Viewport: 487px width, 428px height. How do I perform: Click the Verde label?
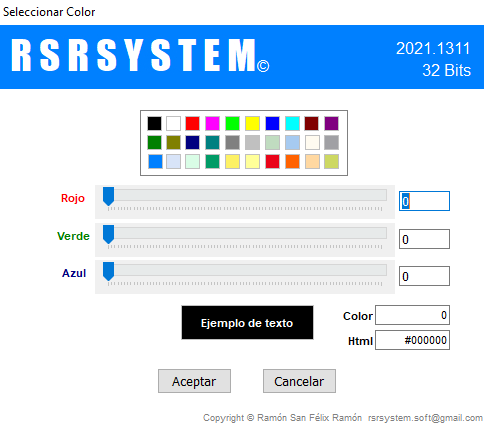(x=73, y=236)
